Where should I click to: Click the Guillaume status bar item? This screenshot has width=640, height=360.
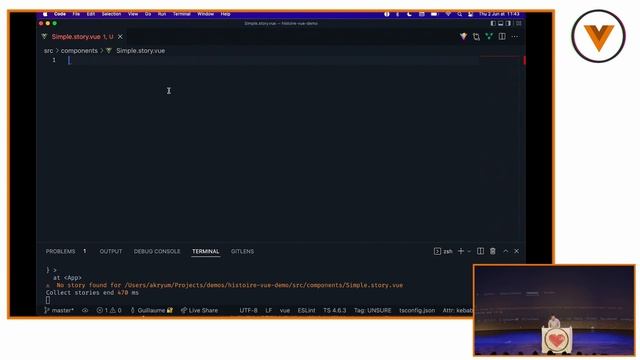pos(151,311)
